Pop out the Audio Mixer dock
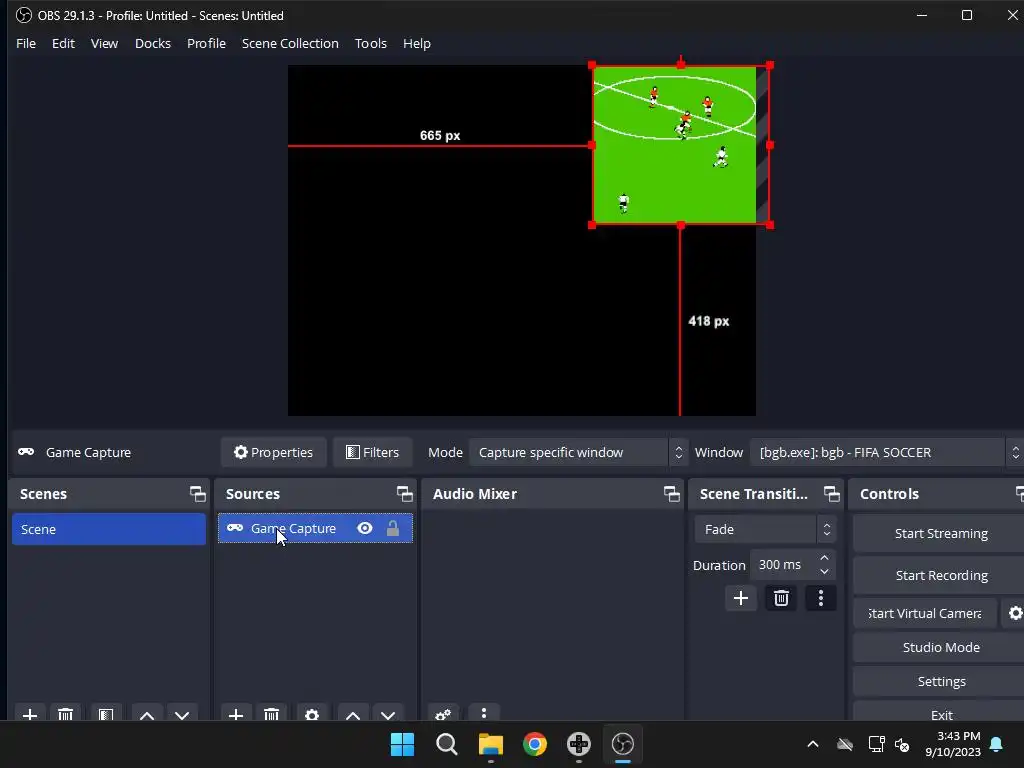 pyautogui.click(x=671, y=494)
